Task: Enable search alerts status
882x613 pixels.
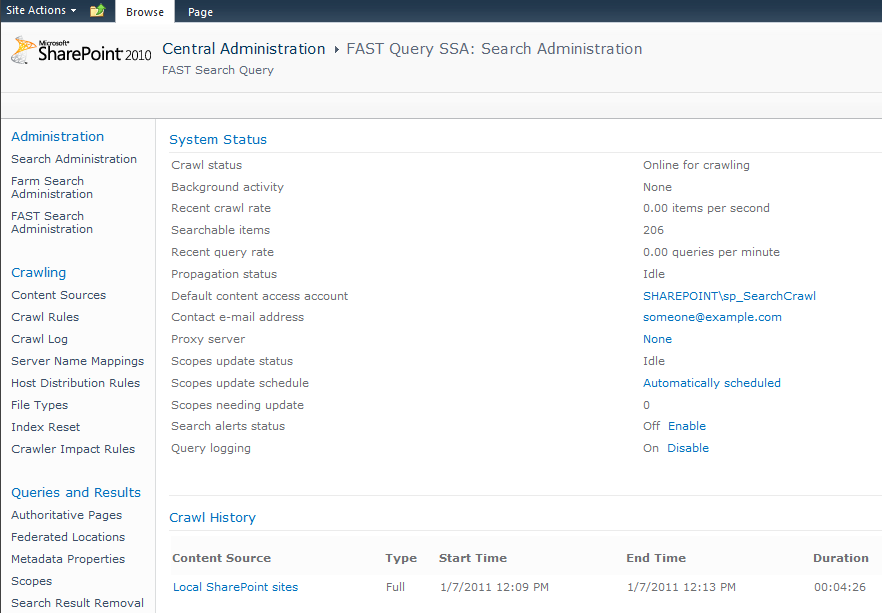Action: click(x=686, y=426)
